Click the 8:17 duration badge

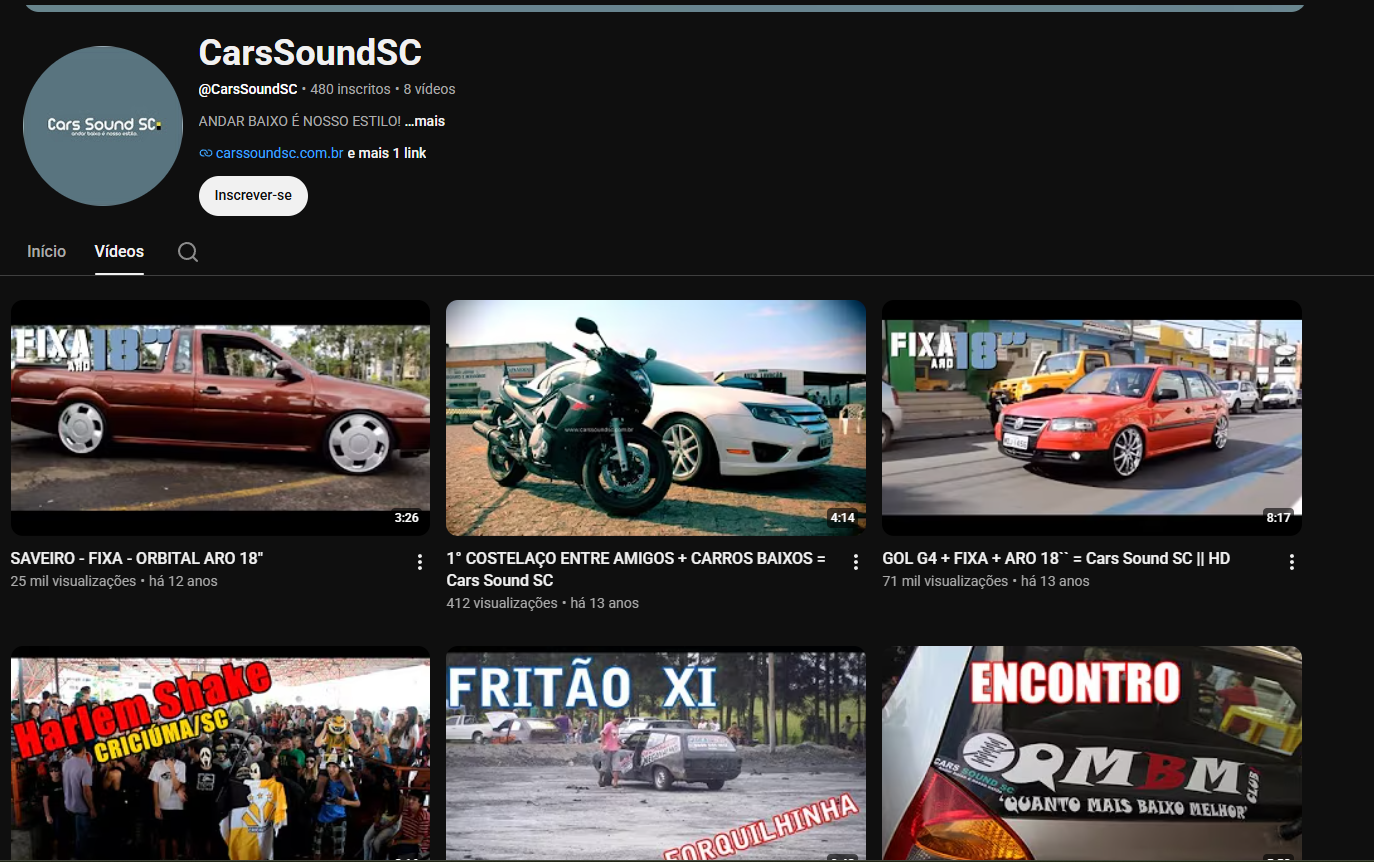point(1279,518)
